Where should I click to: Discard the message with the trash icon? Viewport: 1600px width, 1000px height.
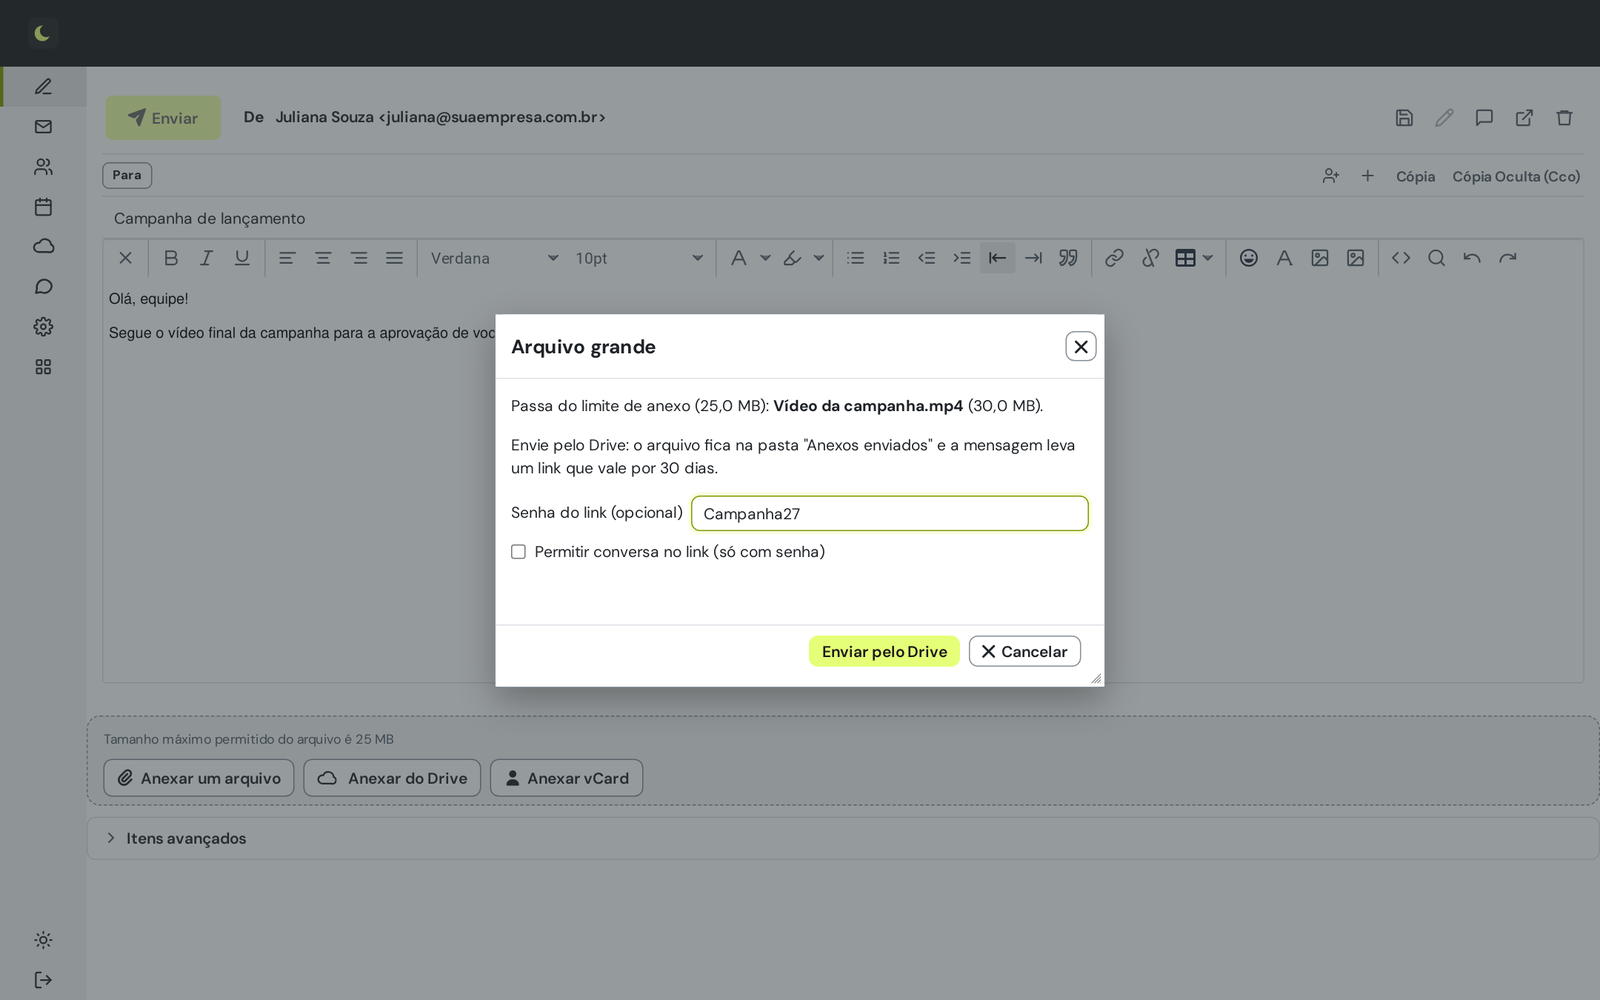pos(1564,118)
